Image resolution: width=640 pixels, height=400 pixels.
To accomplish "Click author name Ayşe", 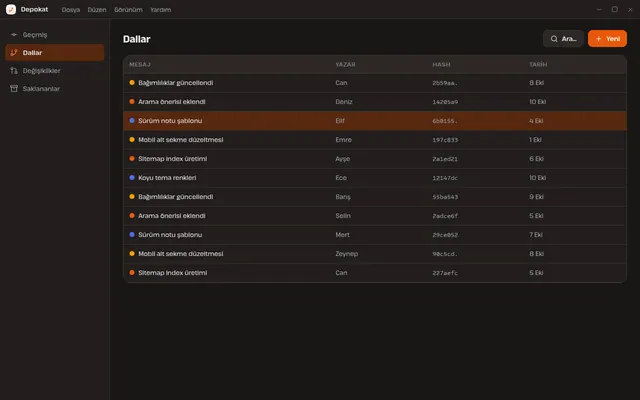I will tap(342, 159).
